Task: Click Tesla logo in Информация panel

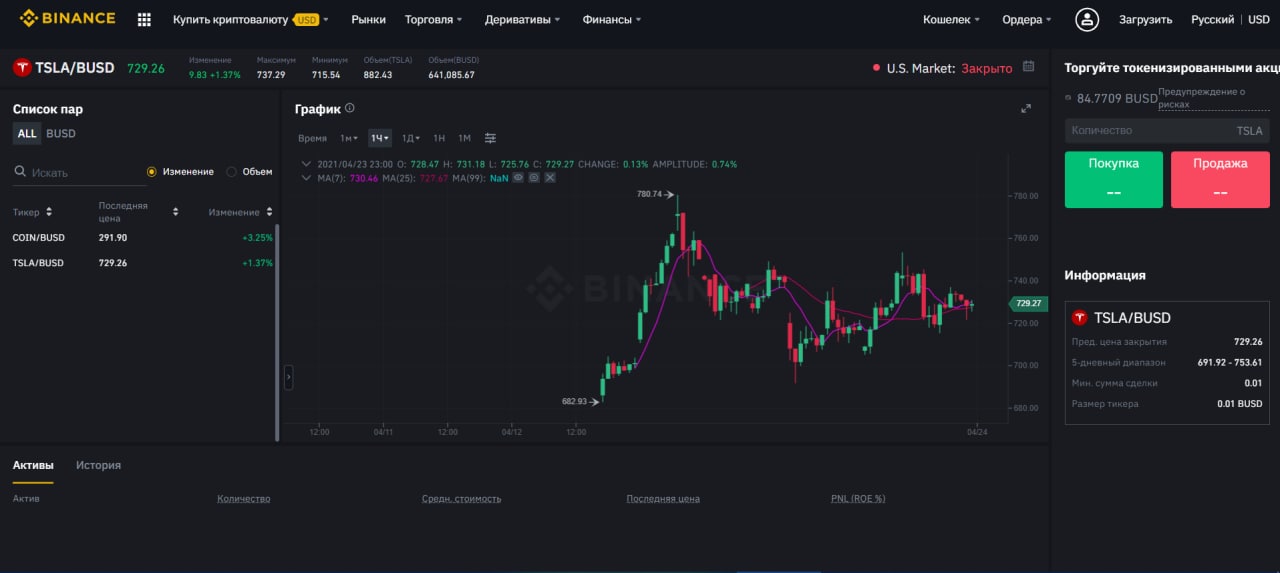Action: click(x=1080, y=317)
